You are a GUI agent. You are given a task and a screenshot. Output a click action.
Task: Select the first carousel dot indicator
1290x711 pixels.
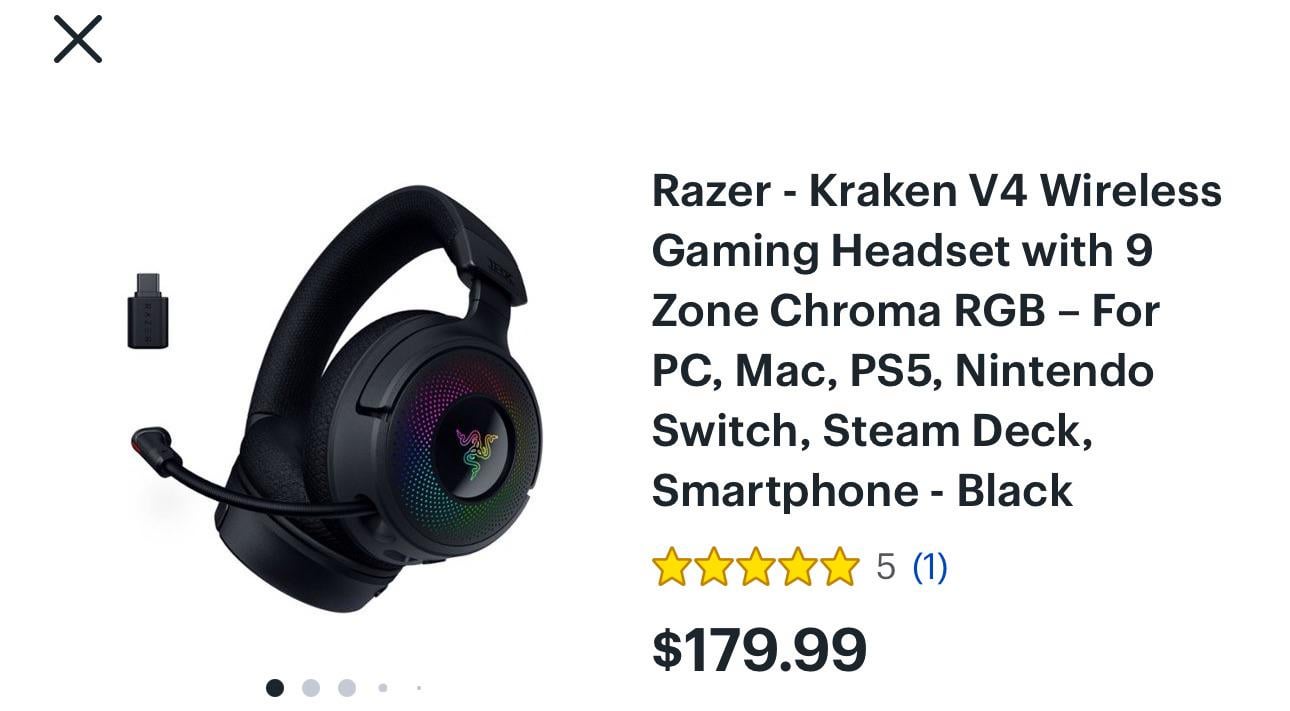click(x=275, y=688)
